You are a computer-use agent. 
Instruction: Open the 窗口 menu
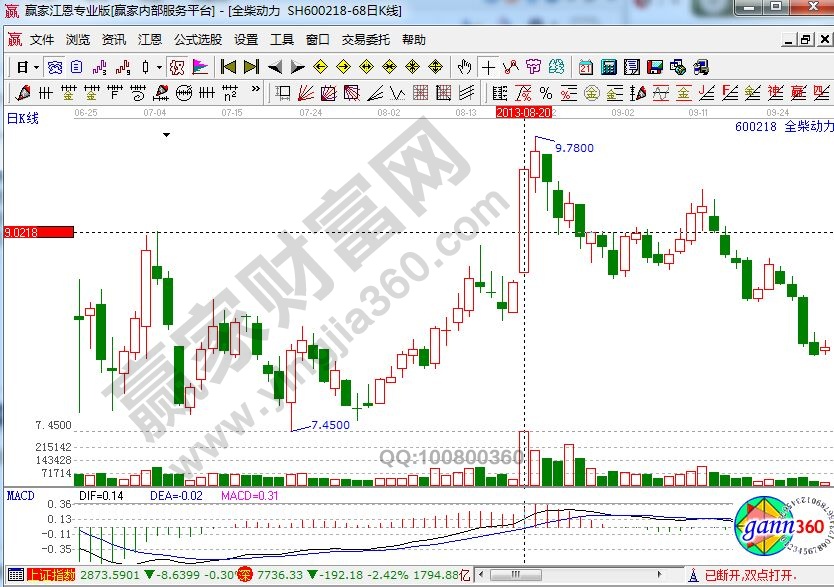pos(318,39)
